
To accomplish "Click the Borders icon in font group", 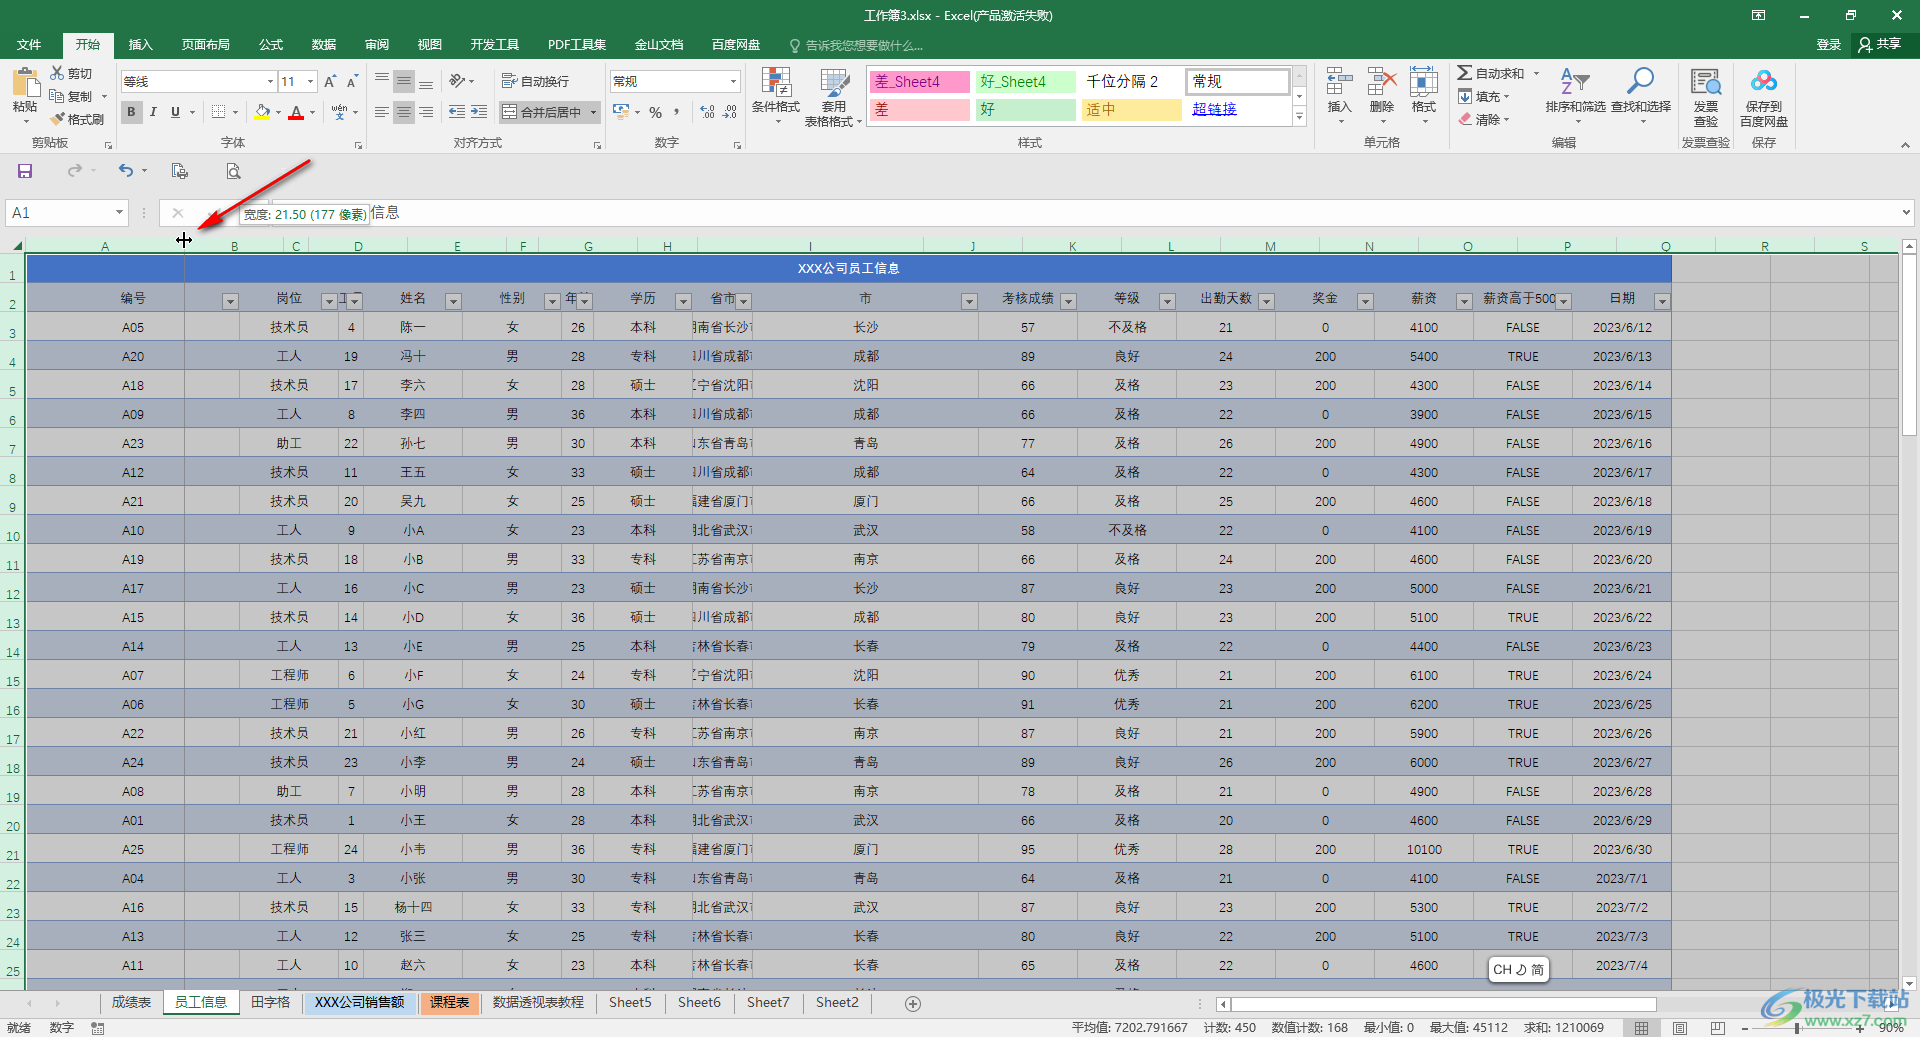I will 219,112.
